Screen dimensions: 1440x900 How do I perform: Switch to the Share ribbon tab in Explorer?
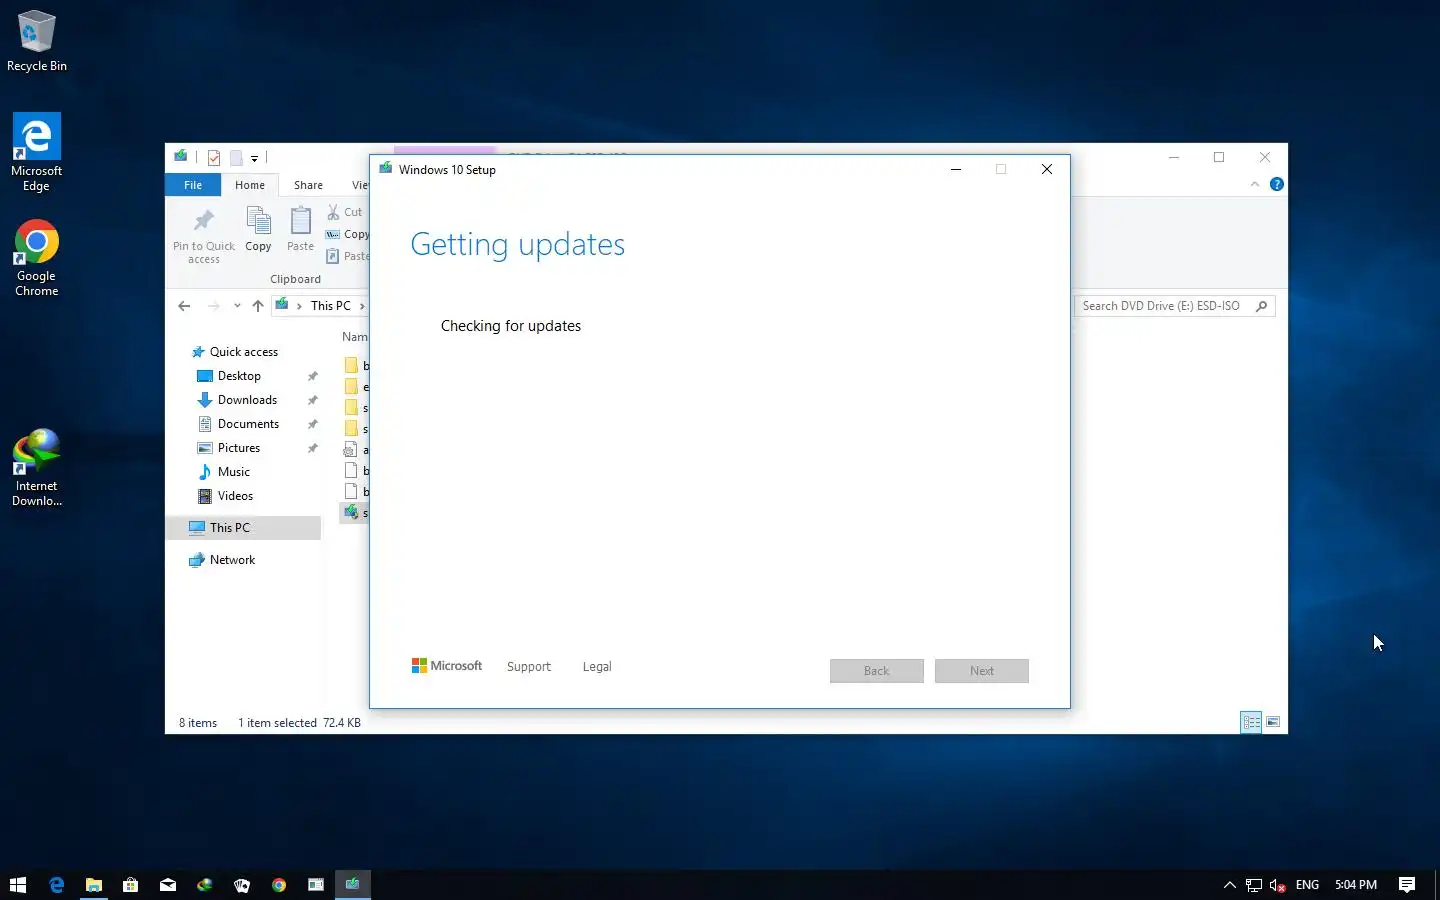point(308,185)
